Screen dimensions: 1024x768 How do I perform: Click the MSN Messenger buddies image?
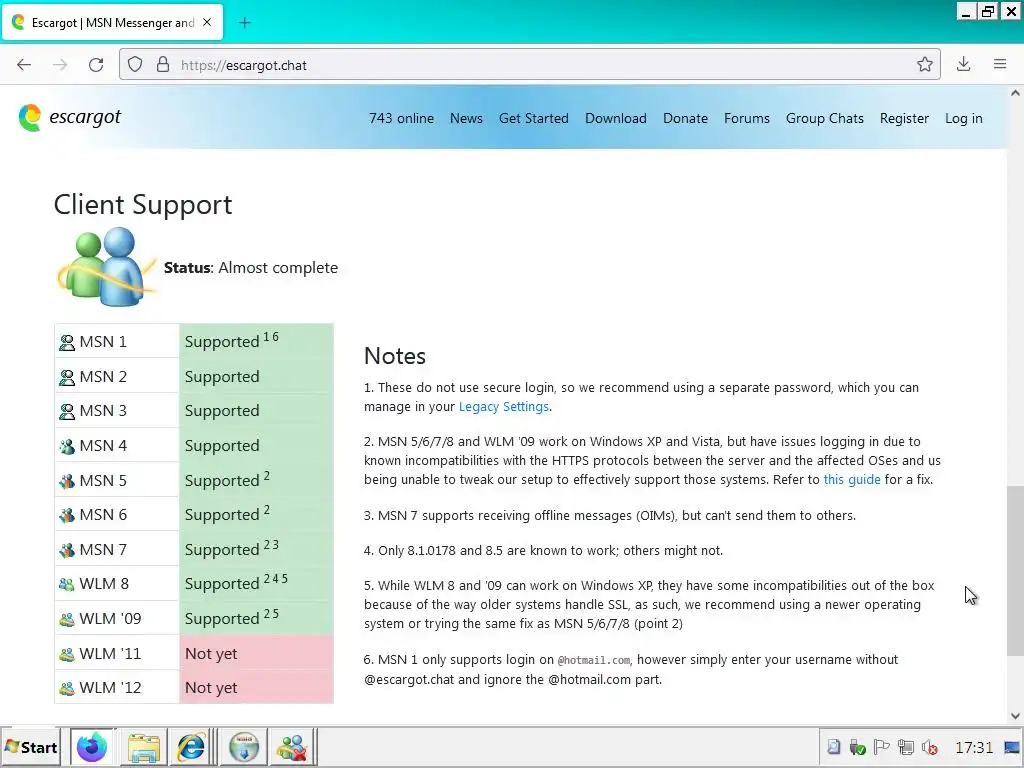107,266
